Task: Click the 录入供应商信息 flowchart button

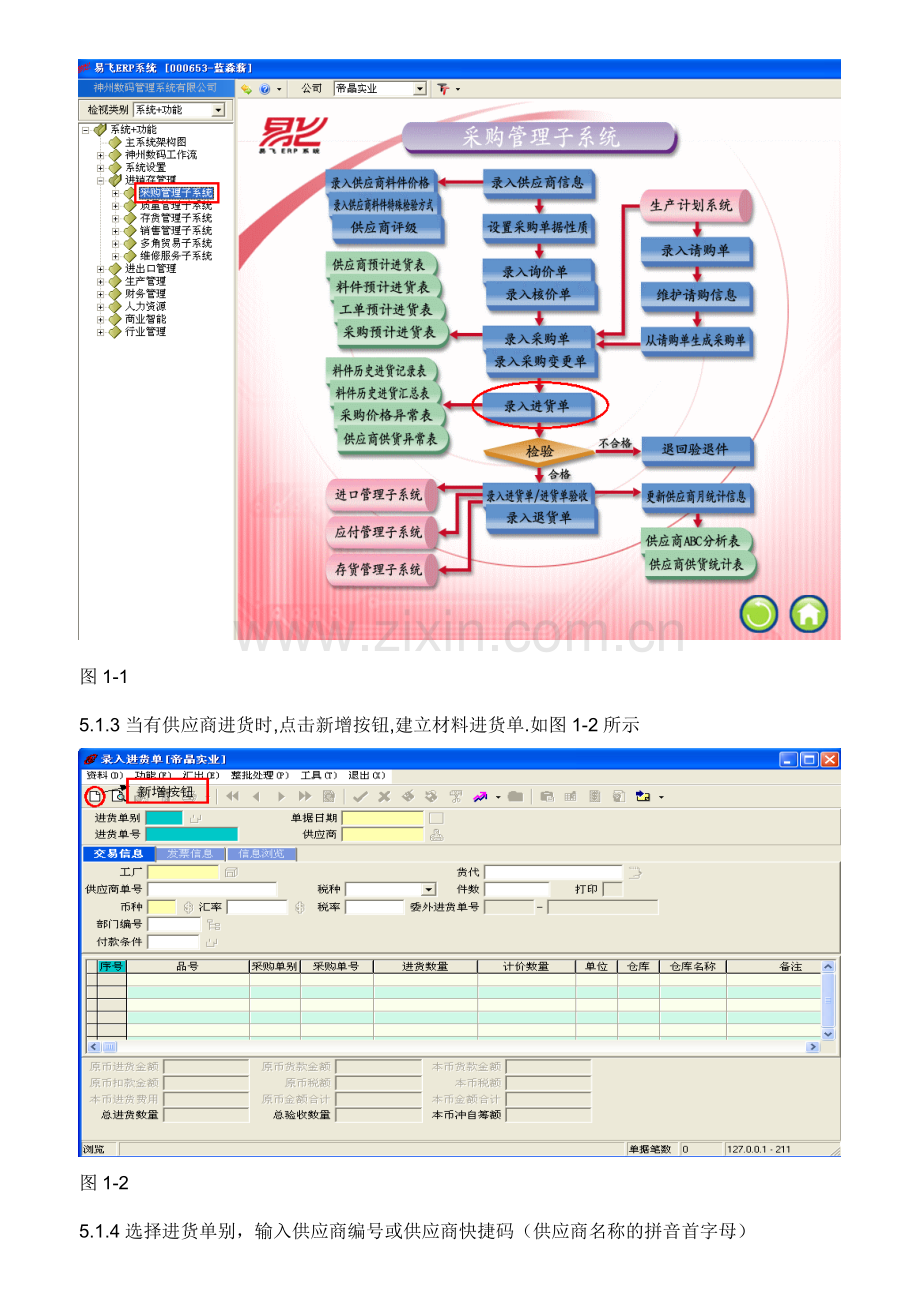Action: coord(537,183)
